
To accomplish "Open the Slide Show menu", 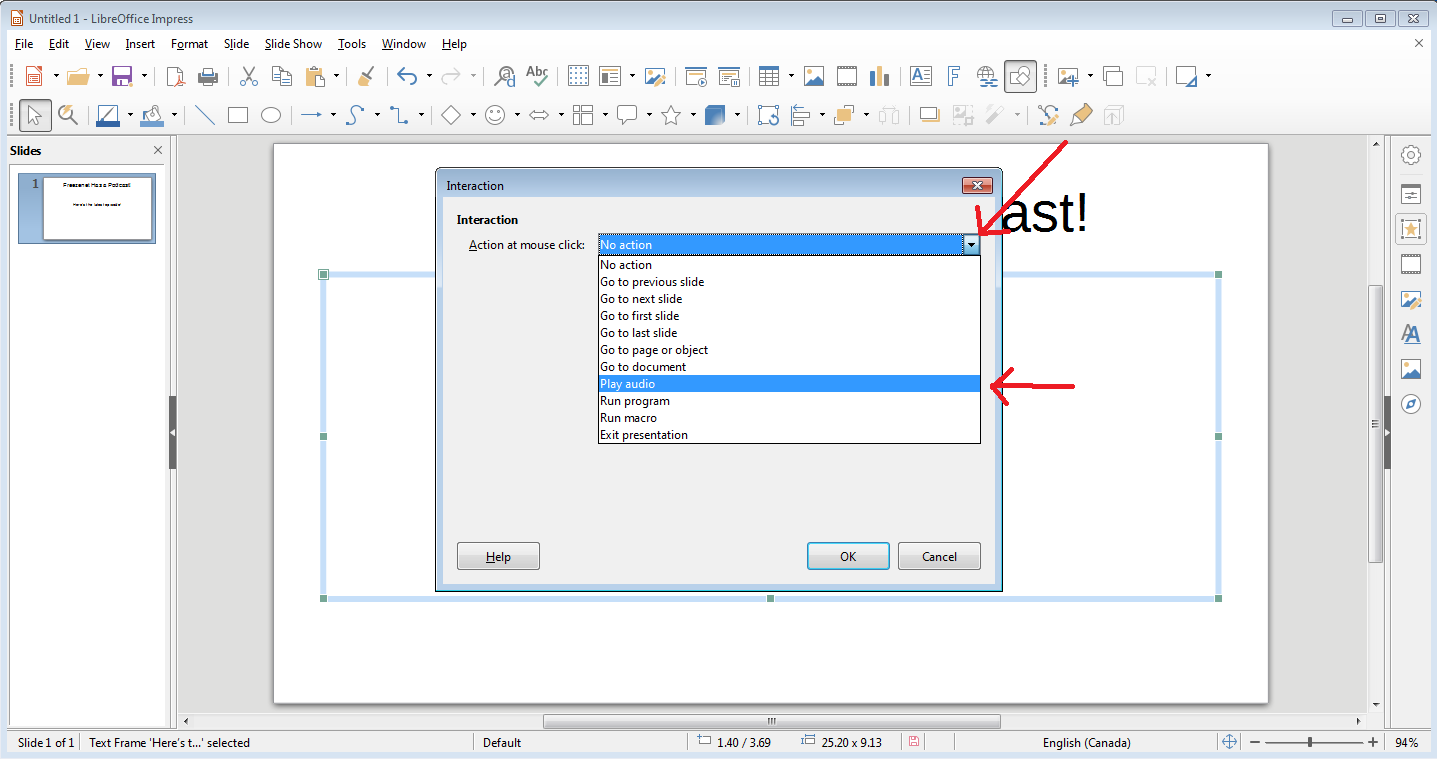I will click(293, 44).
